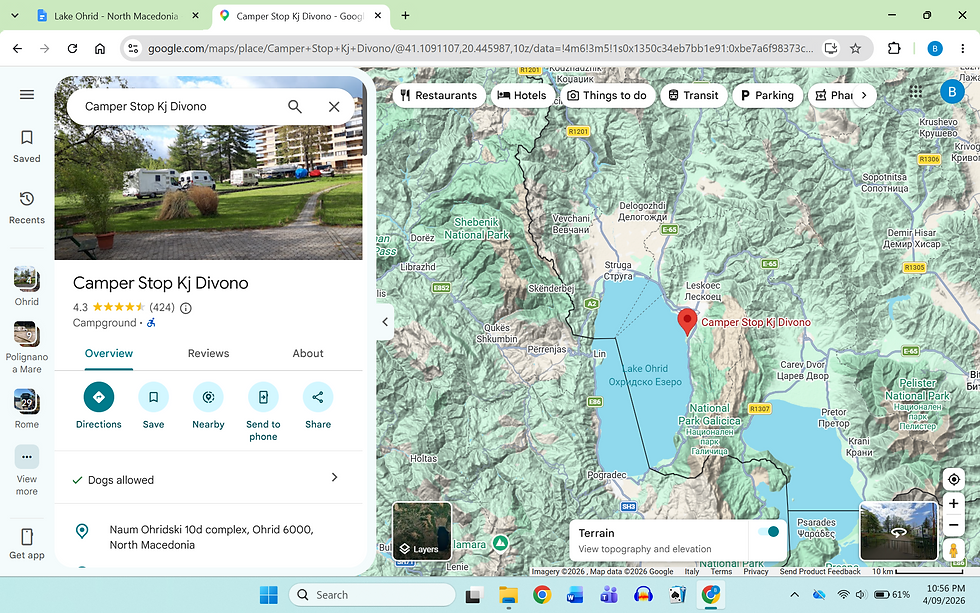Open a new browser tab

(406, 16)
